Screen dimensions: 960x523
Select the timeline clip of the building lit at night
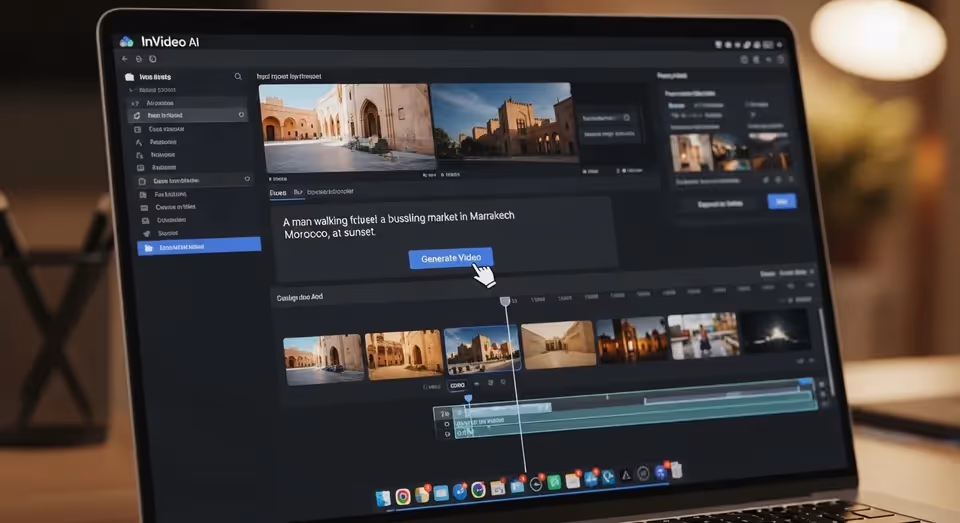(631, 340)
